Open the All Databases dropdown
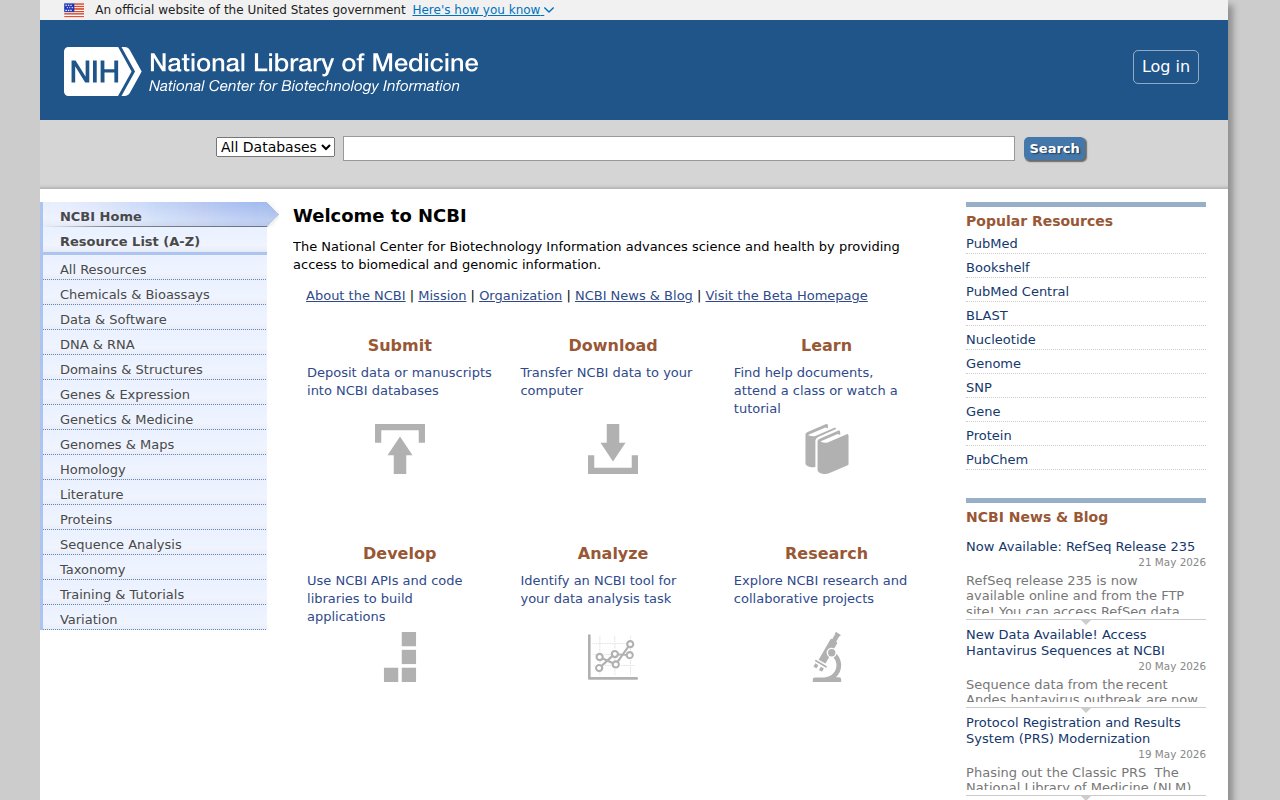Viewport: 1280px width, 800px height. click(x=275, y=147)
